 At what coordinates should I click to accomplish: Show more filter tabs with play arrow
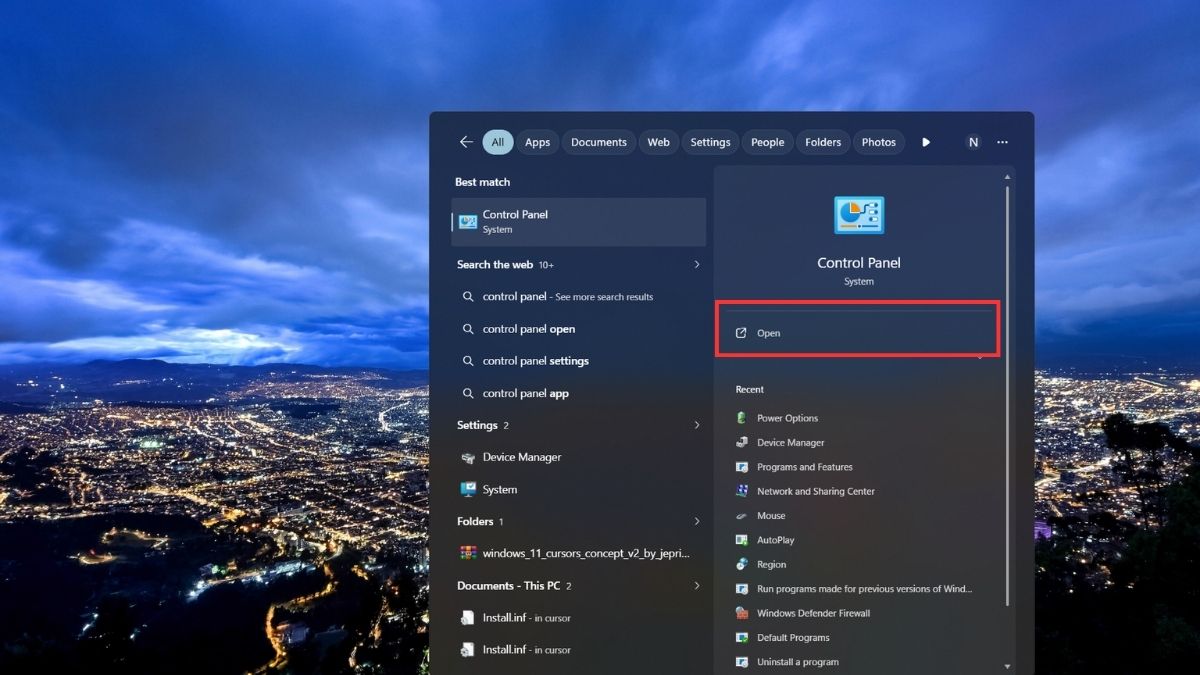(x=926, y=142)
